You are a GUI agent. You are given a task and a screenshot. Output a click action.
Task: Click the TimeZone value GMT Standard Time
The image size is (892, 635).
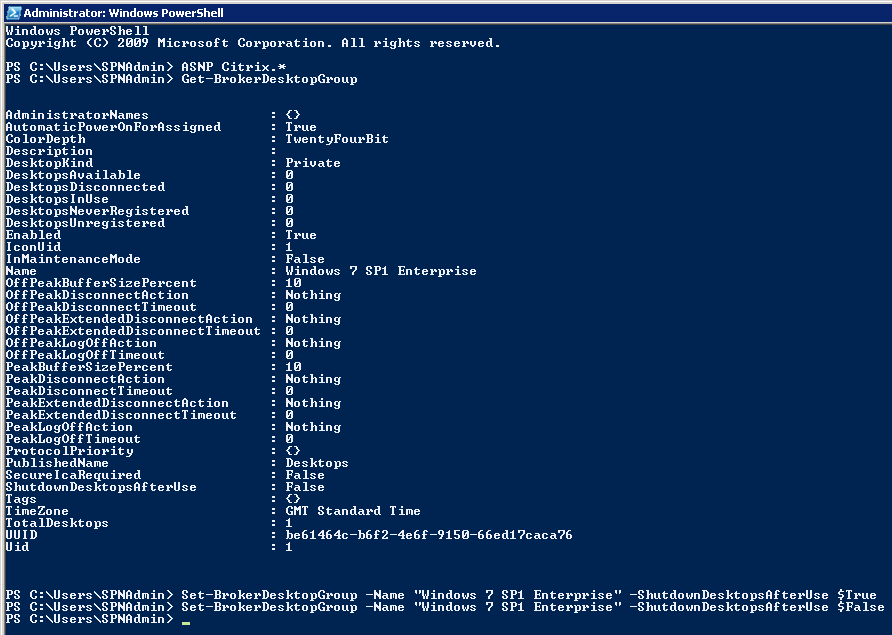(353, 511)
